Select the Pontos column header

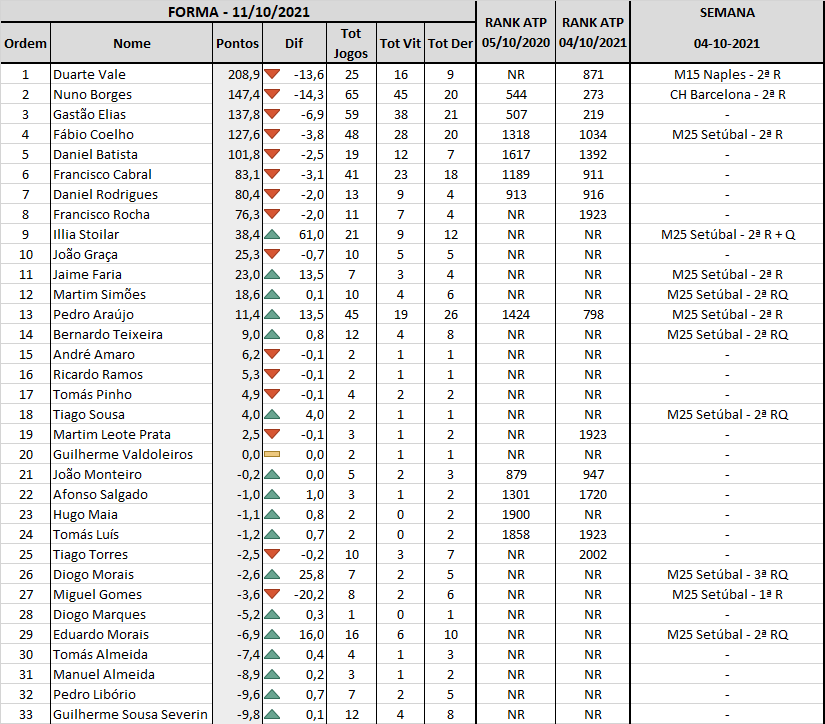[237, 43]
